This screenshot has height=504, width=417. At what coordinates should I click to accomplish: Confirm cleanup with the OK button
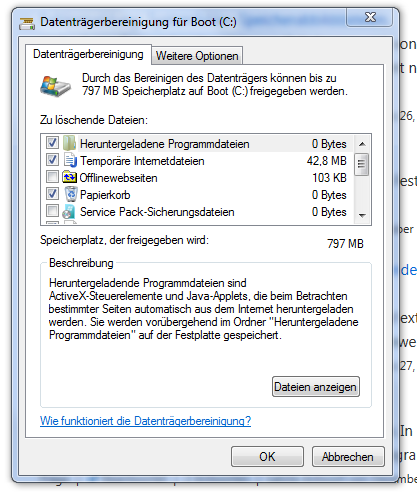(267, 457)
